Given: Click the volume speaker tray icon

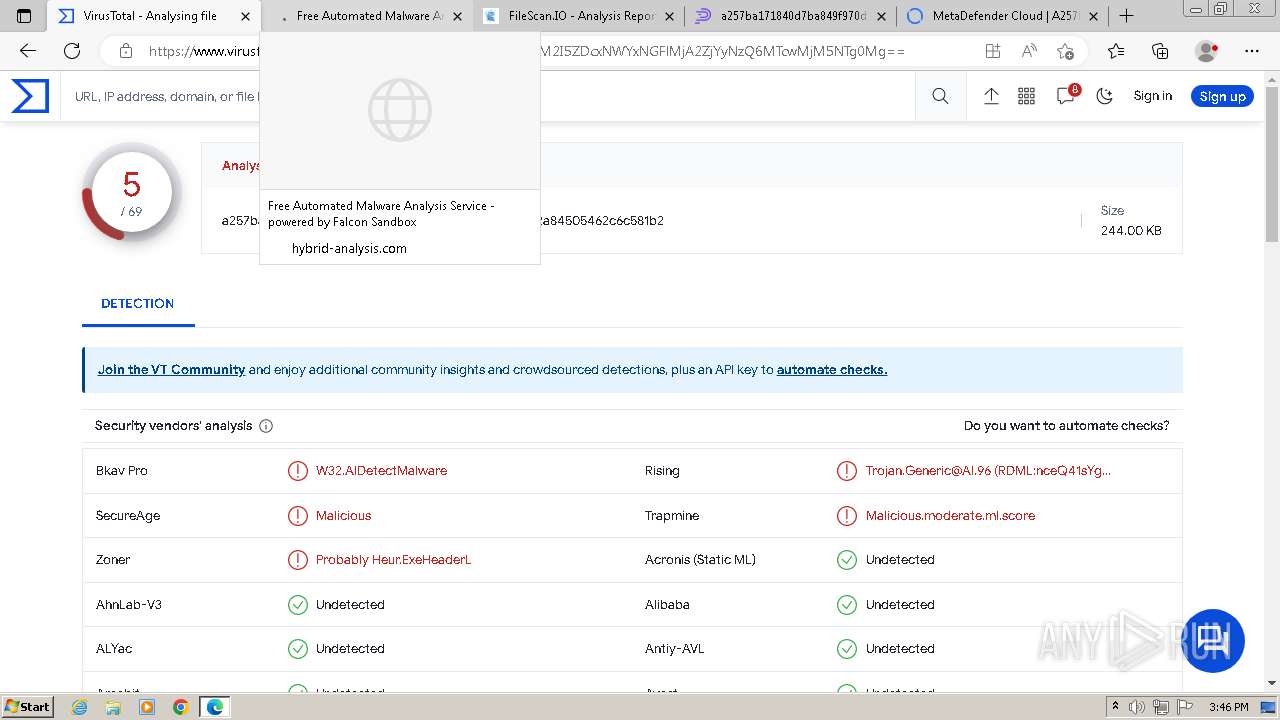Looking at the screenshot, I should pyautogui.click(x=1137, y=707).
